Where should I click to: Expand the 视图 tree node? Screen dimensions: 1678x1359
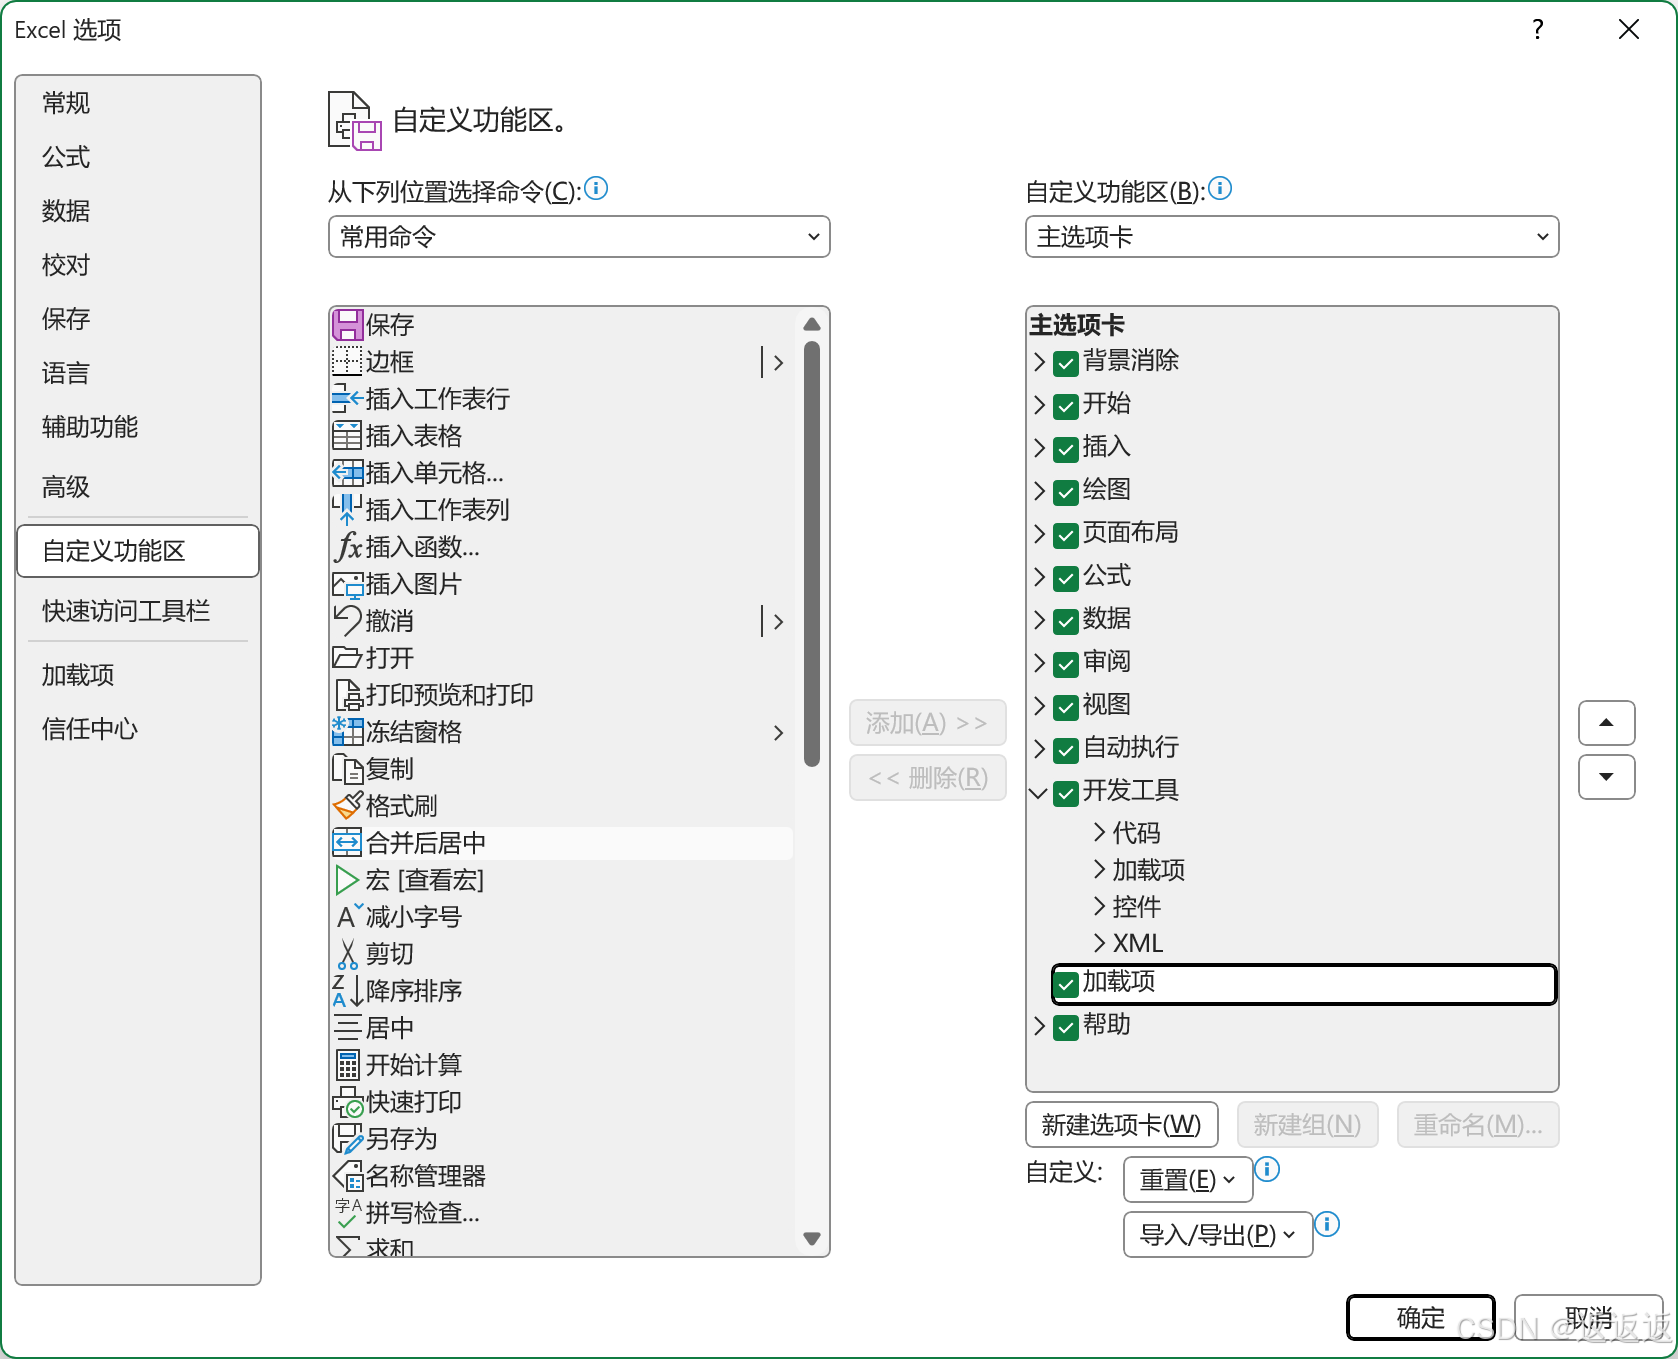tap(1040, 705)
